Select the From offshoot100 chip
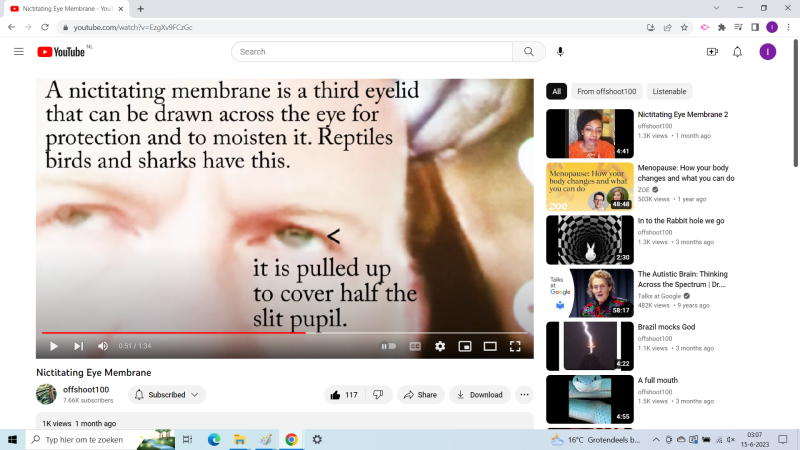Image resolution: width=800 pixels, height=450 pixels. tap(607, 91)
